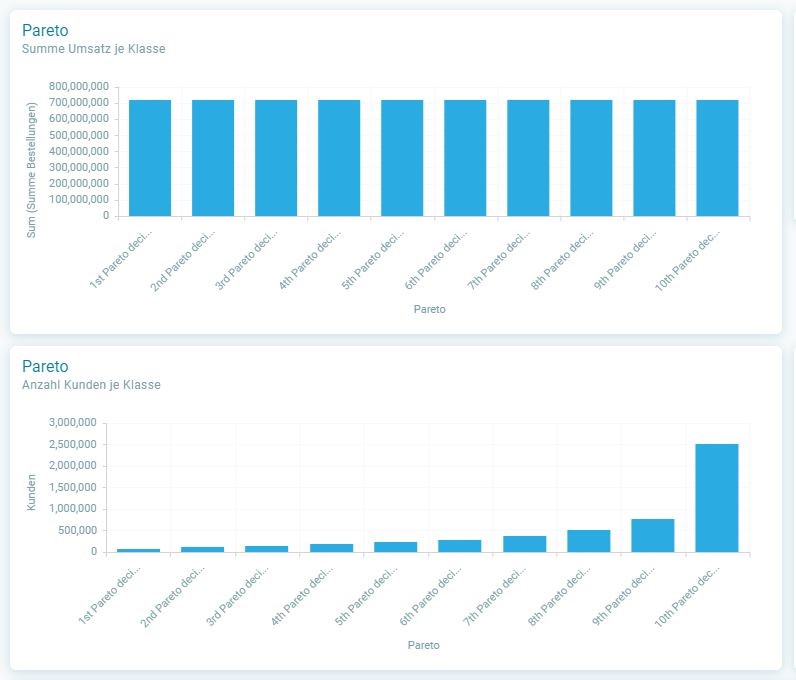Click the 1st Pareto decile bar in Summe Umsatz chart
This screenshot has width=796, height=680.
tap(150, 158)
